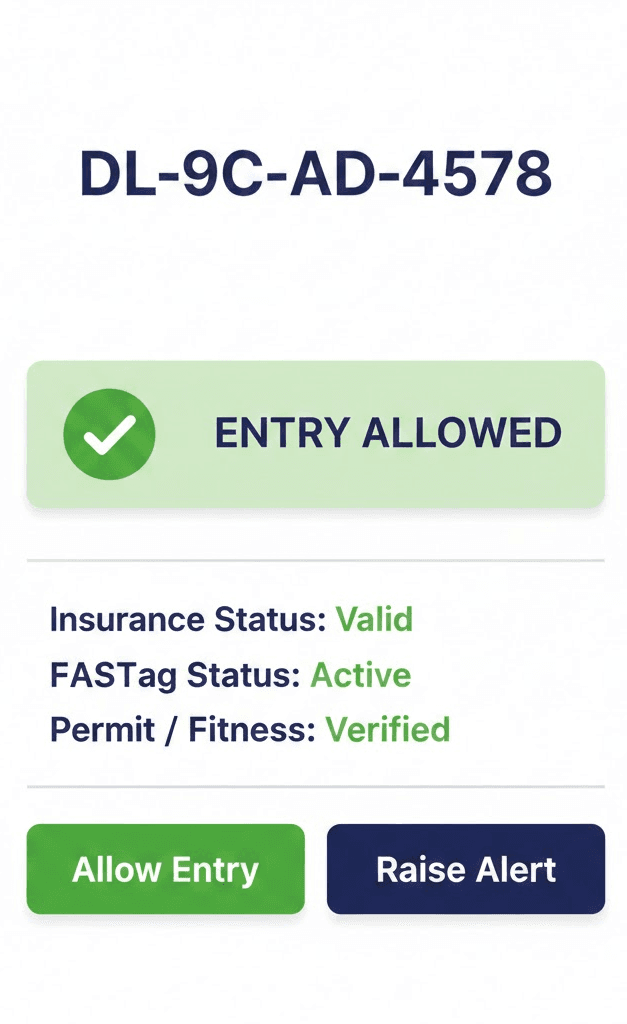The width and height of the screenshot is (627, 1024).
Task: Click the word "ENTRY" in the banner
Action: (282, 434)
